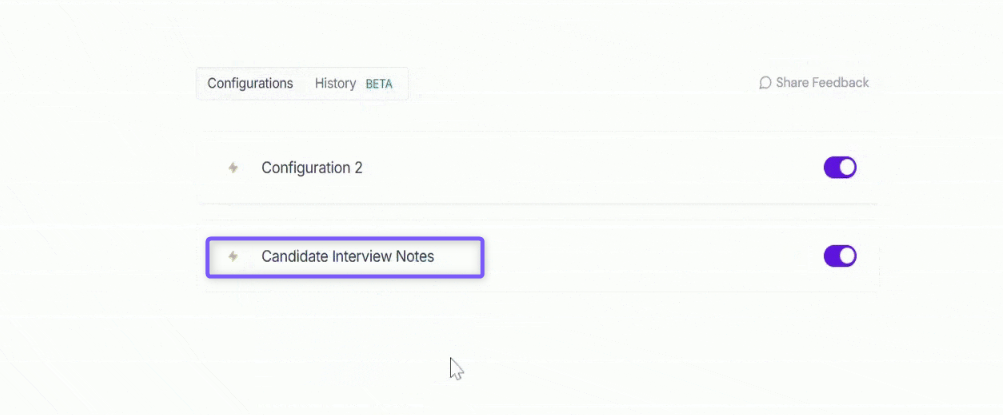Click the word History in the tab bar

[x=335, y=84]
